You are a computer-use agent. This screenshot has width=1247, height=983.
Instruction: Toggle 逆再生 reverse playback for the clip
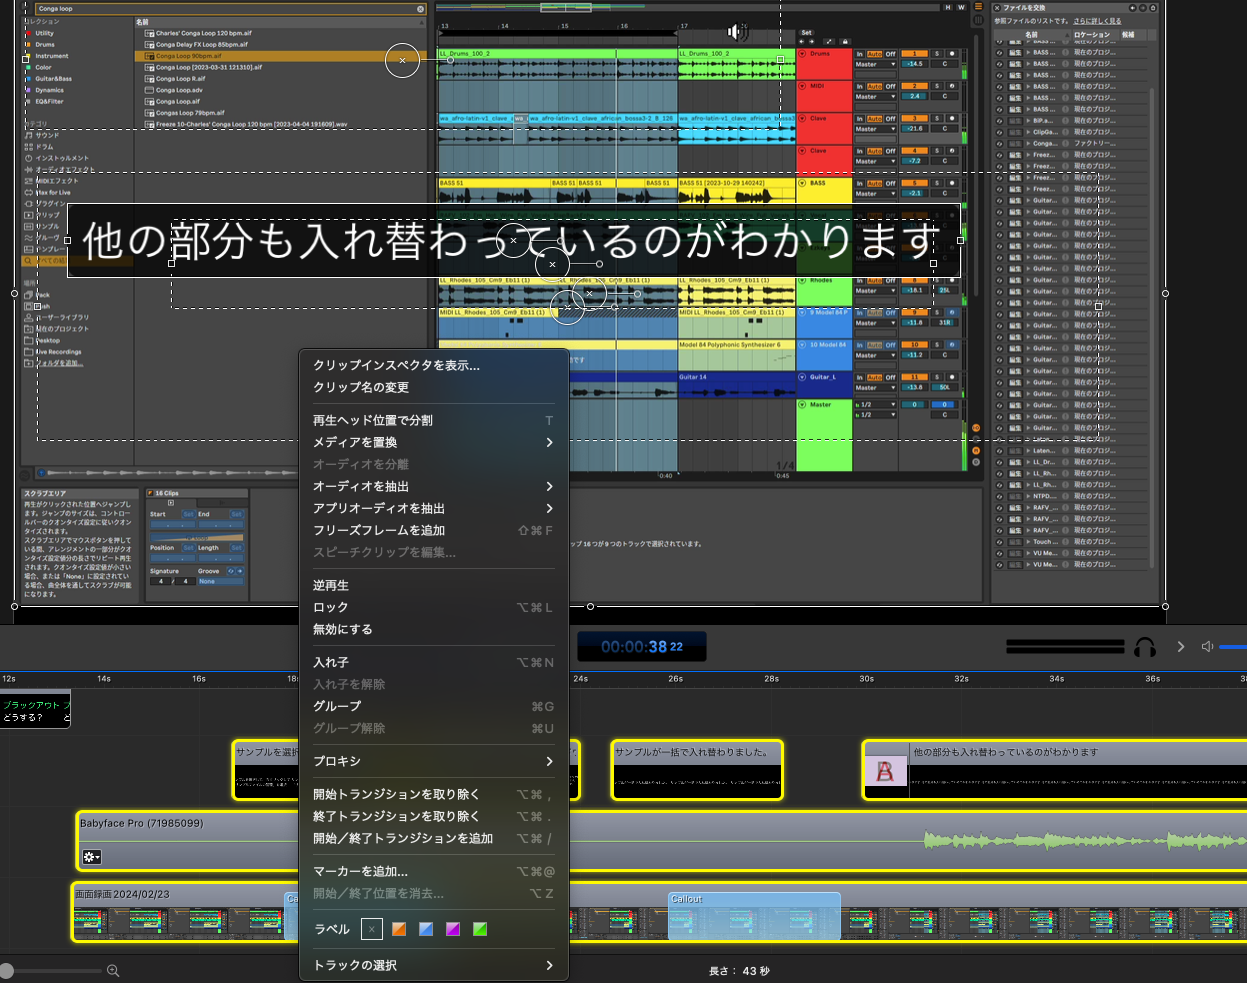pos(331,585)
